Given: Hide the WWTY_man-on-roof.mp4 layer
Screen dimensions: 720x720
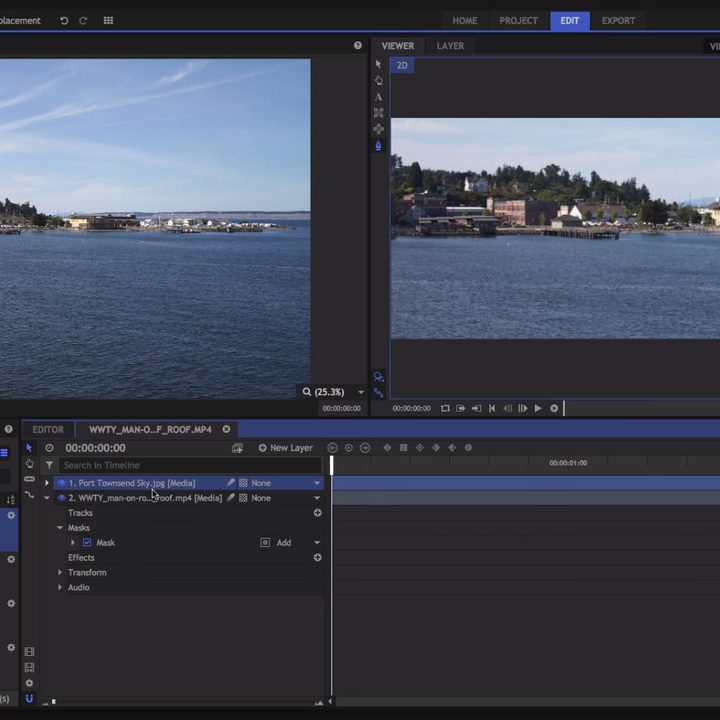Looking at the screenshot, I should point(61,498).
